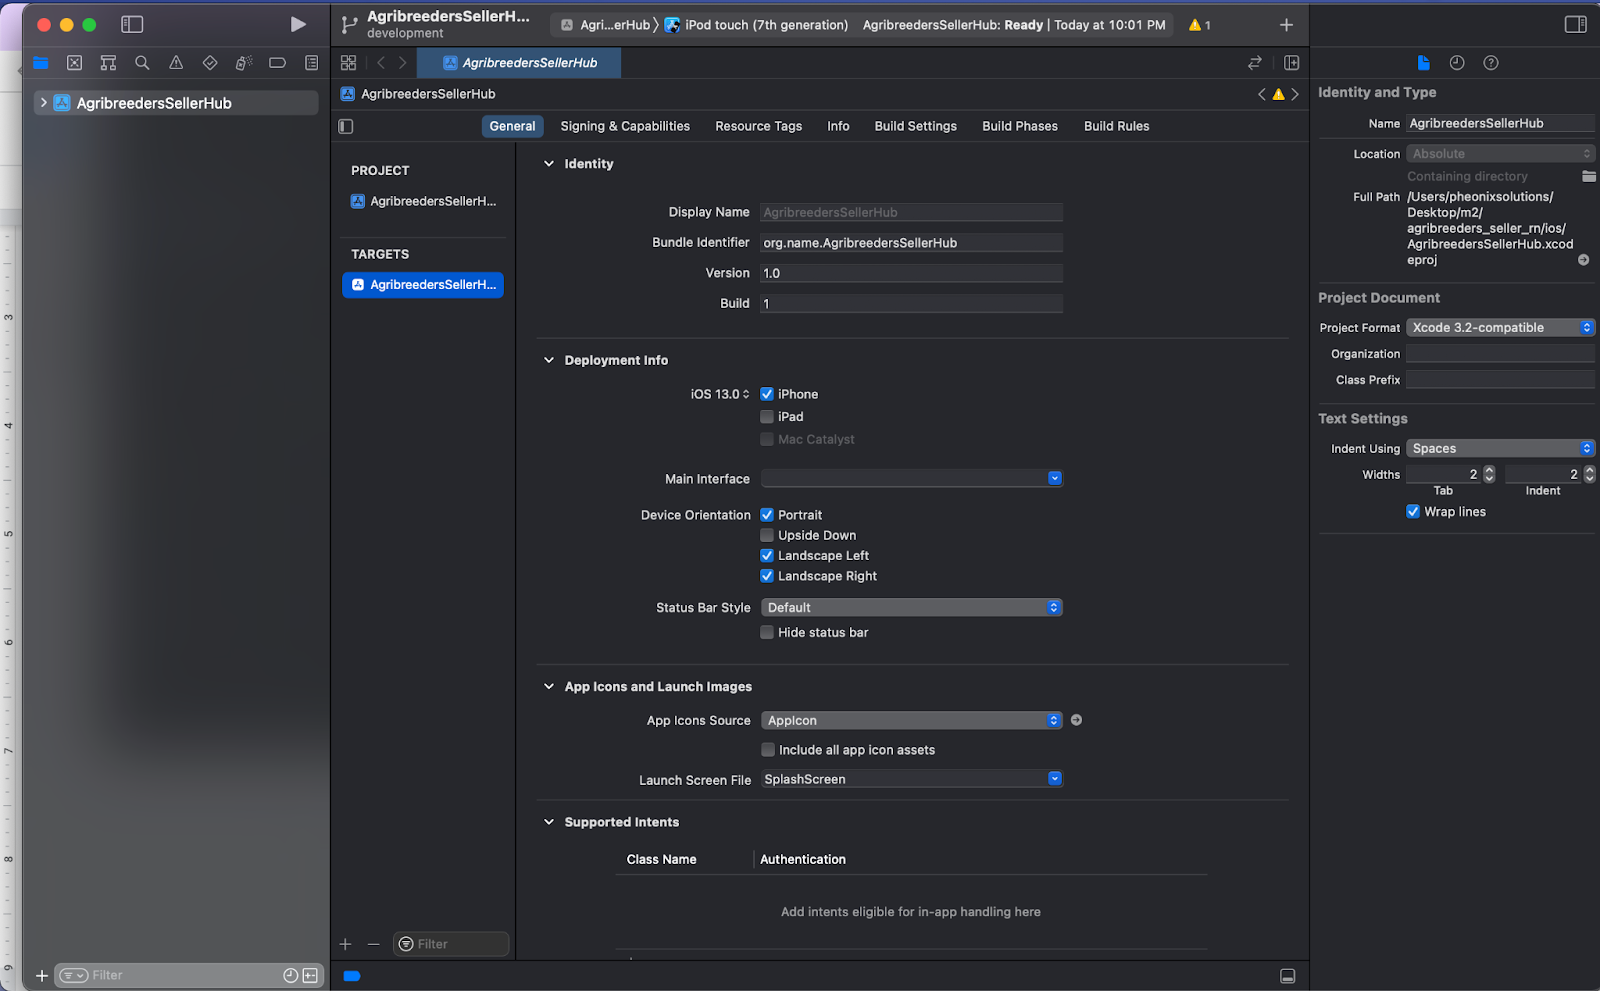Add a new target with plus button
The width and height of the screenshot is (1600, 991).
345,944
